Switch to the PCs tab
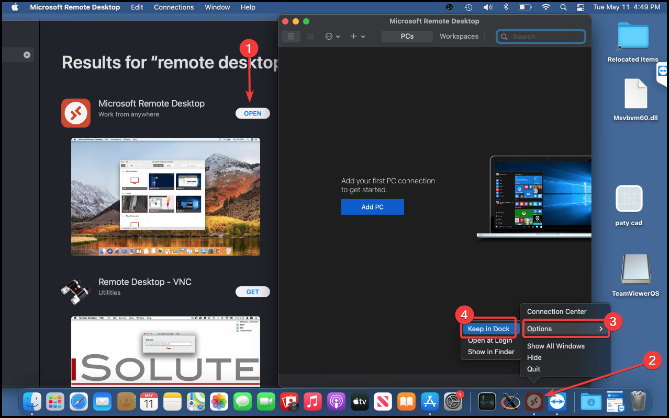This screenshot has height=418, width=669. pyautogui.click(x=405, y=37)
